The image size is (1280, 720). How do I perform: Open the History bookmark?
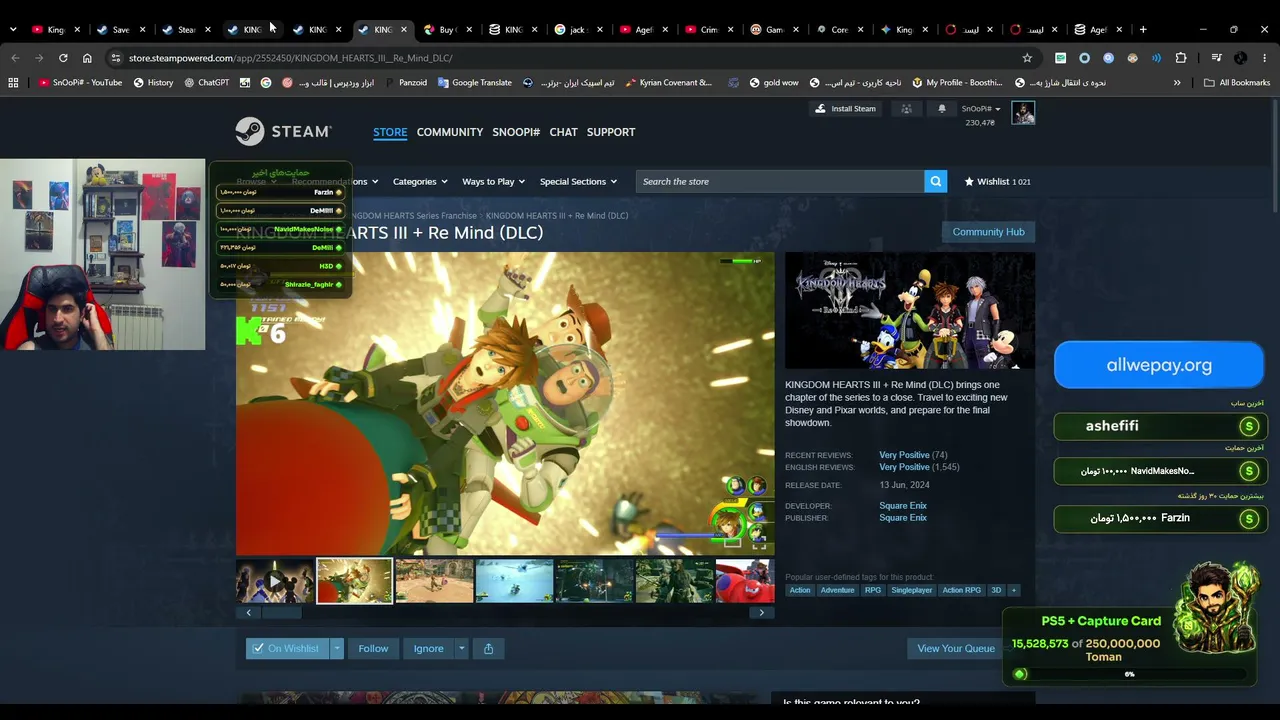pos(153,83)
